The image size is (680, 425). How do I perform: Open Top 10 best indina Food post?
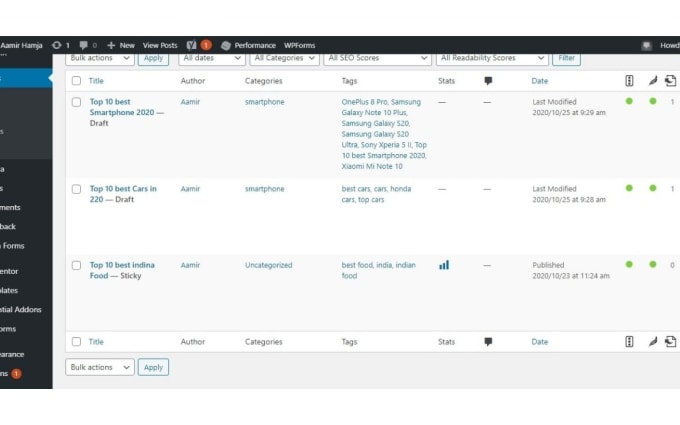122,270
